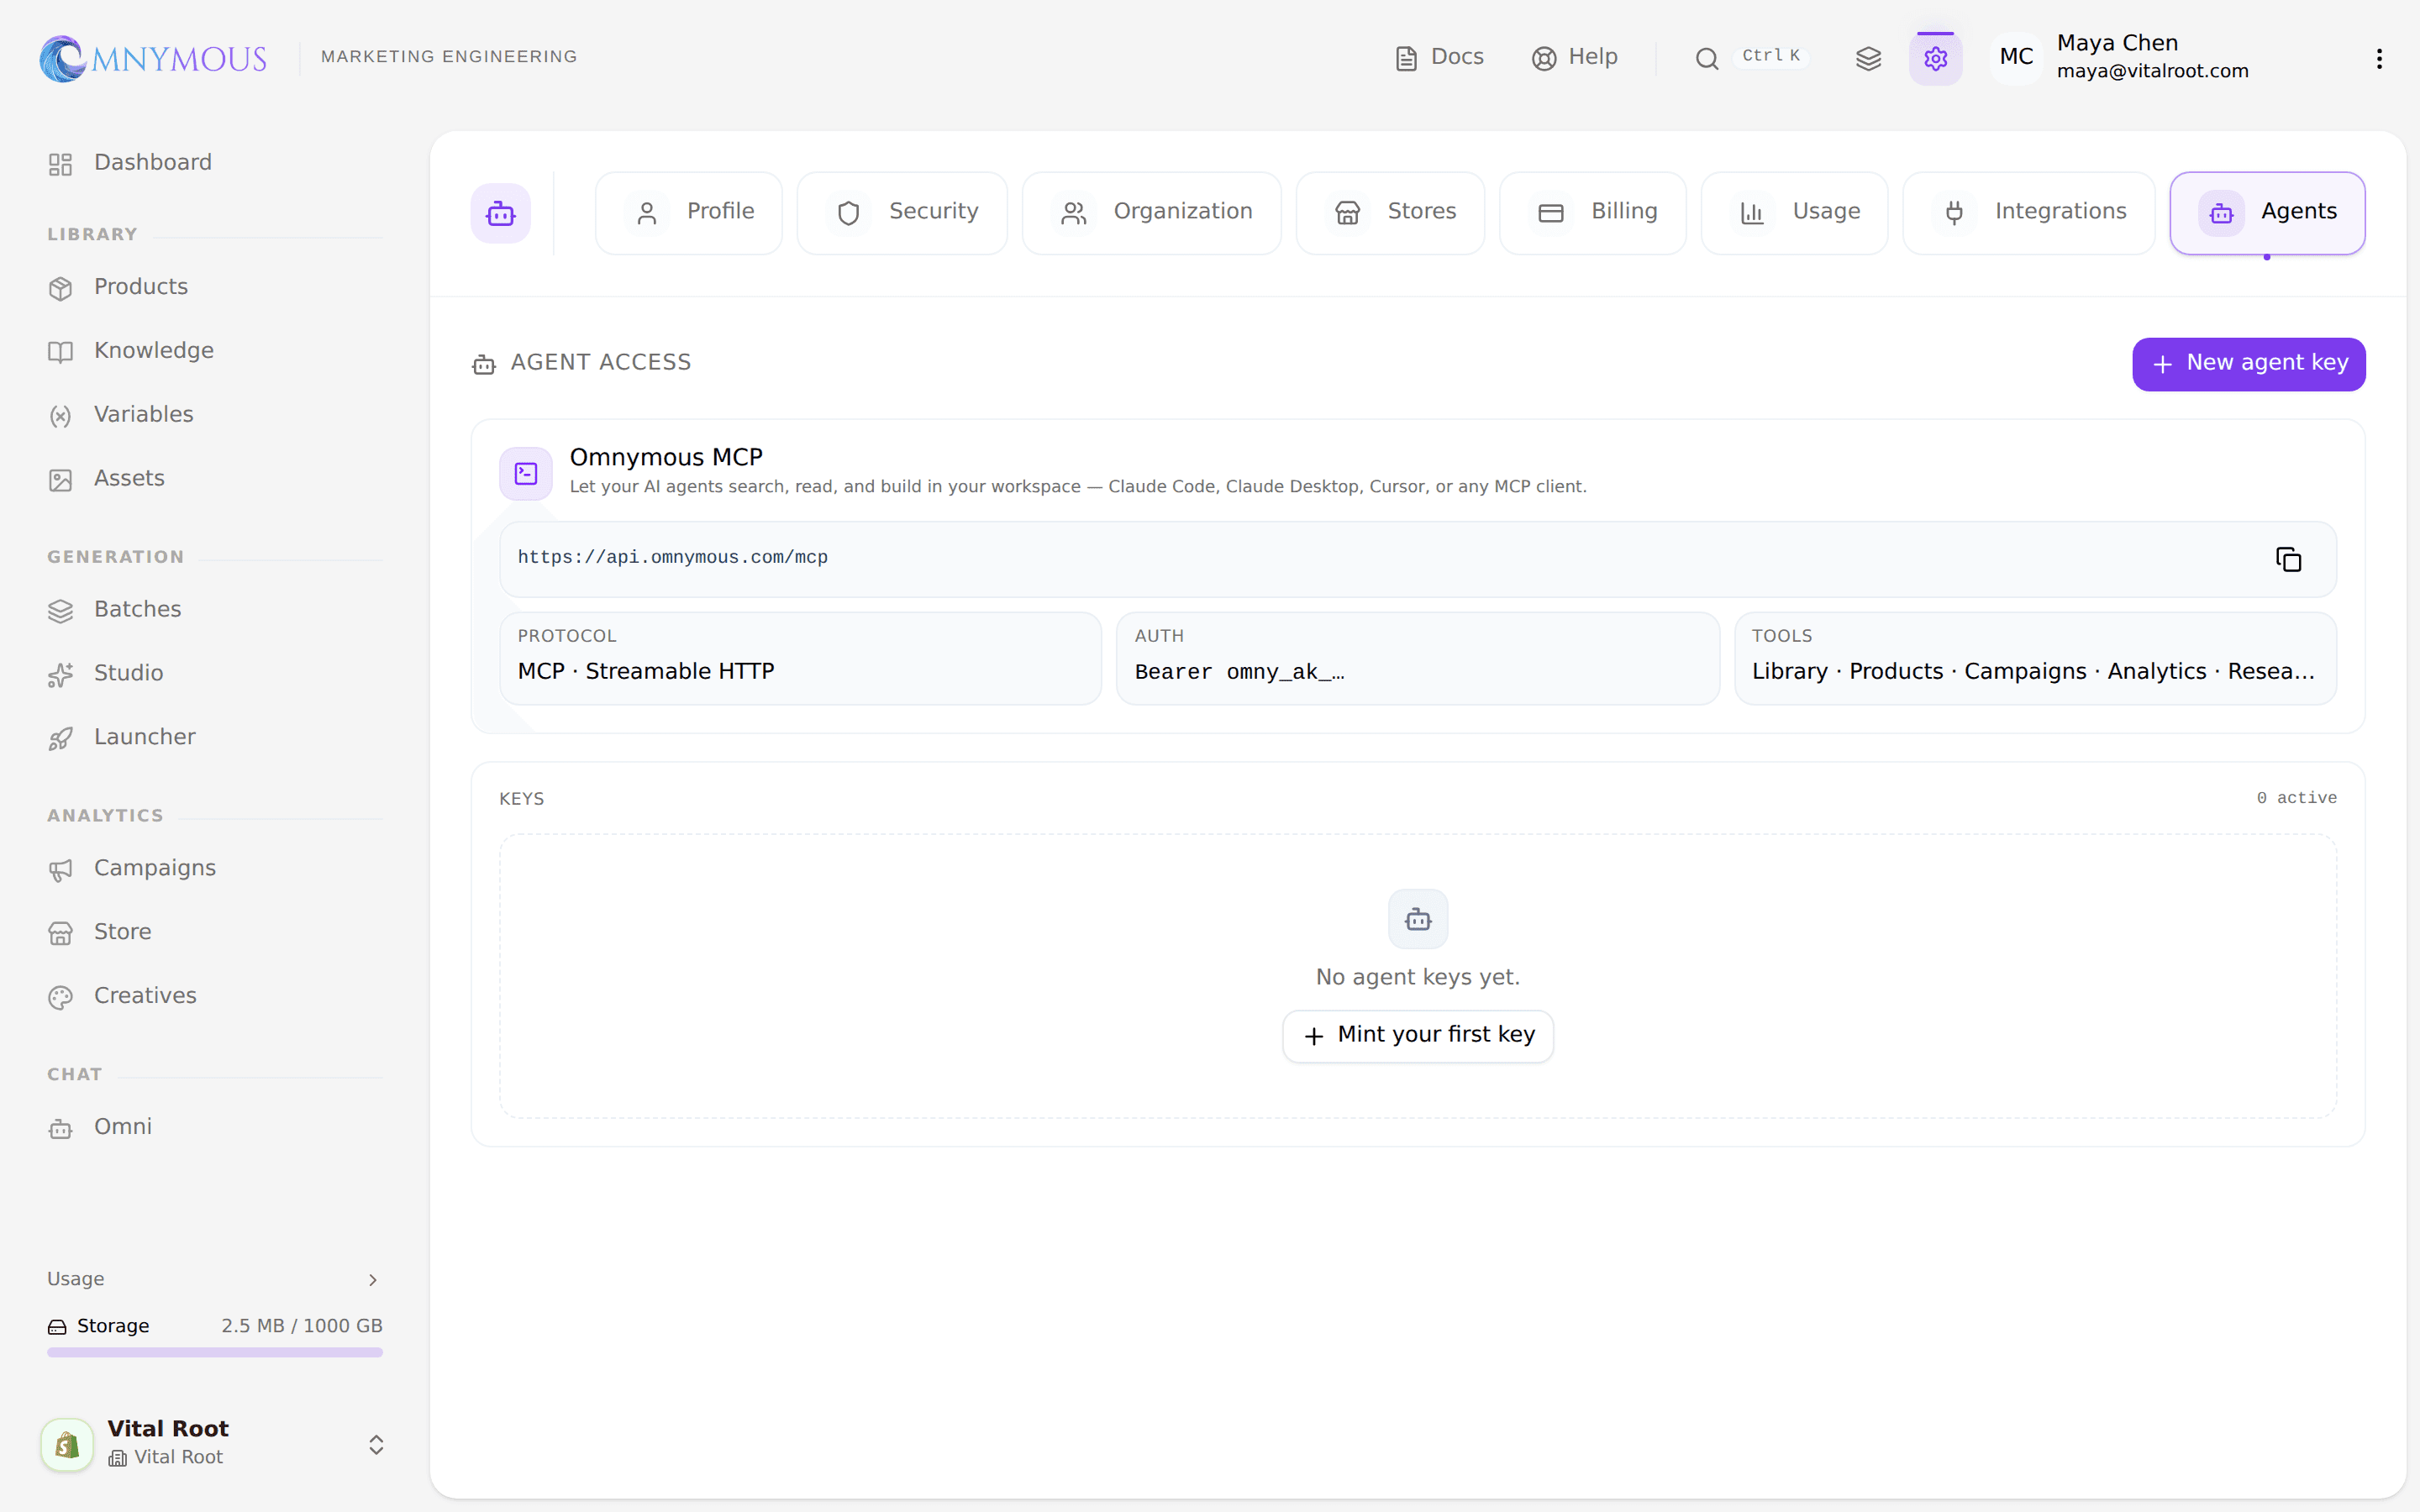
Task: Go to Dashboard in sidebar
Action: (x=214, y=163)
